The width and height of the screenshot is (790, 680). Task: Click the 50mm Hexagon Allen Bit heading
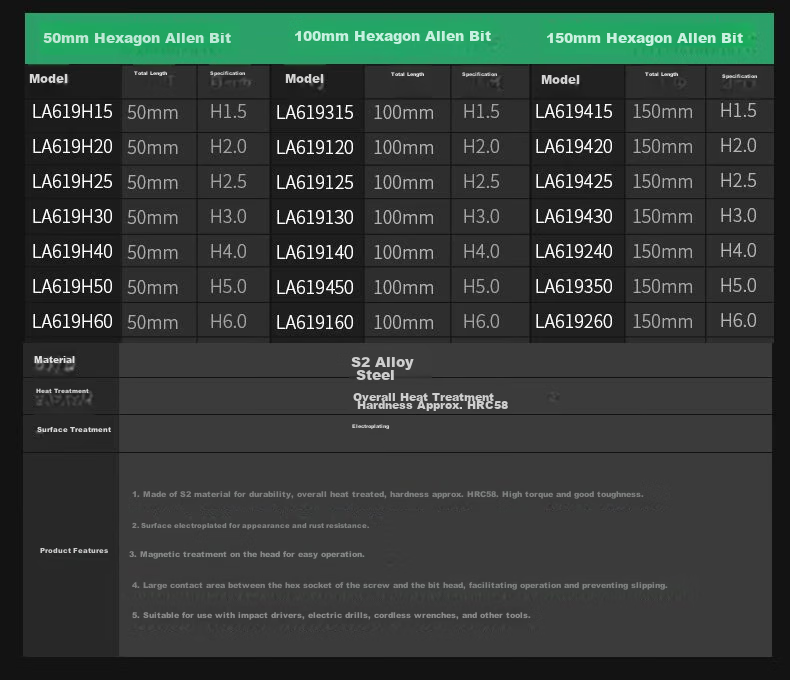click(137, 38)
